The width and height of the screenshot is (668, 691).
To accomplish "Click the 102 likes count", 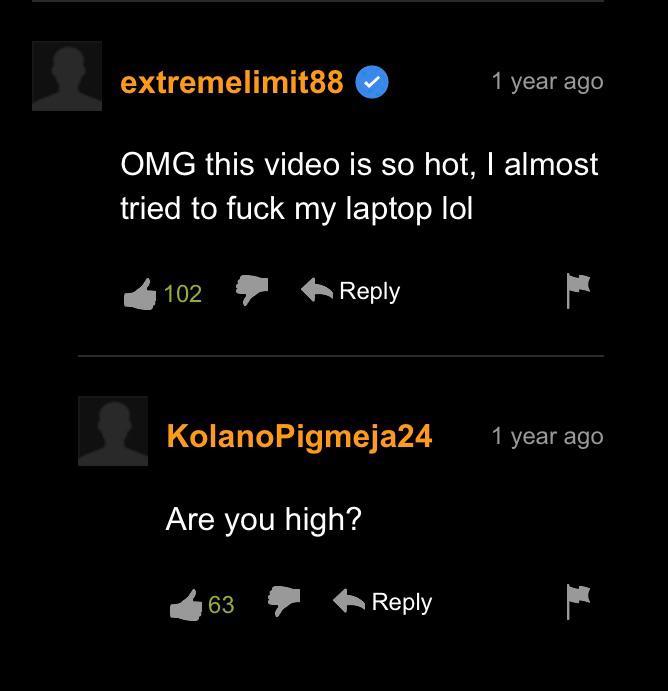I will (x=183, y=294).
